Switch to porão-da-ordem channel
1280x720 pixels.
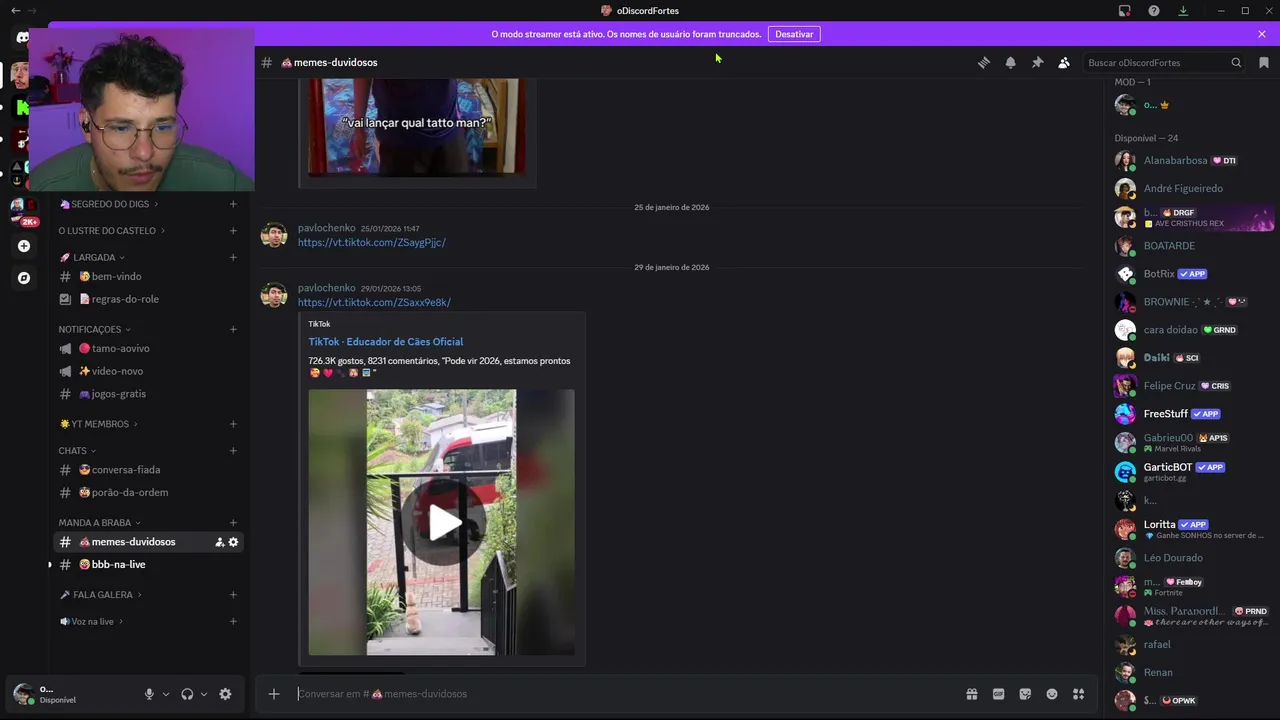point(148,492)
